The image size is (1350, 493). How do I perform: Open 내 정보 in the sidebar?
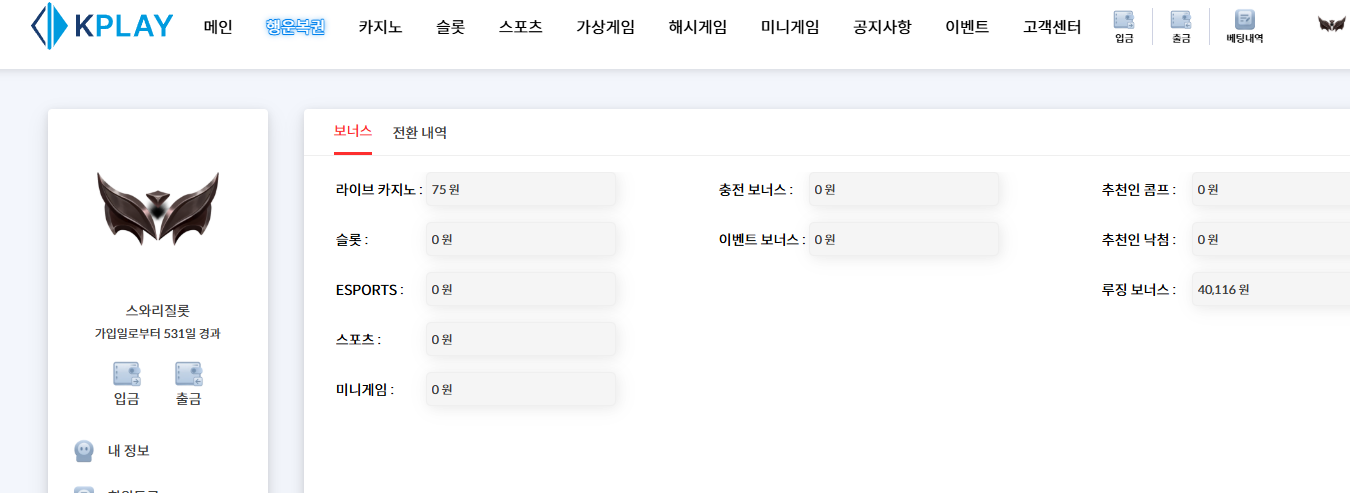[x=129, y=451]
